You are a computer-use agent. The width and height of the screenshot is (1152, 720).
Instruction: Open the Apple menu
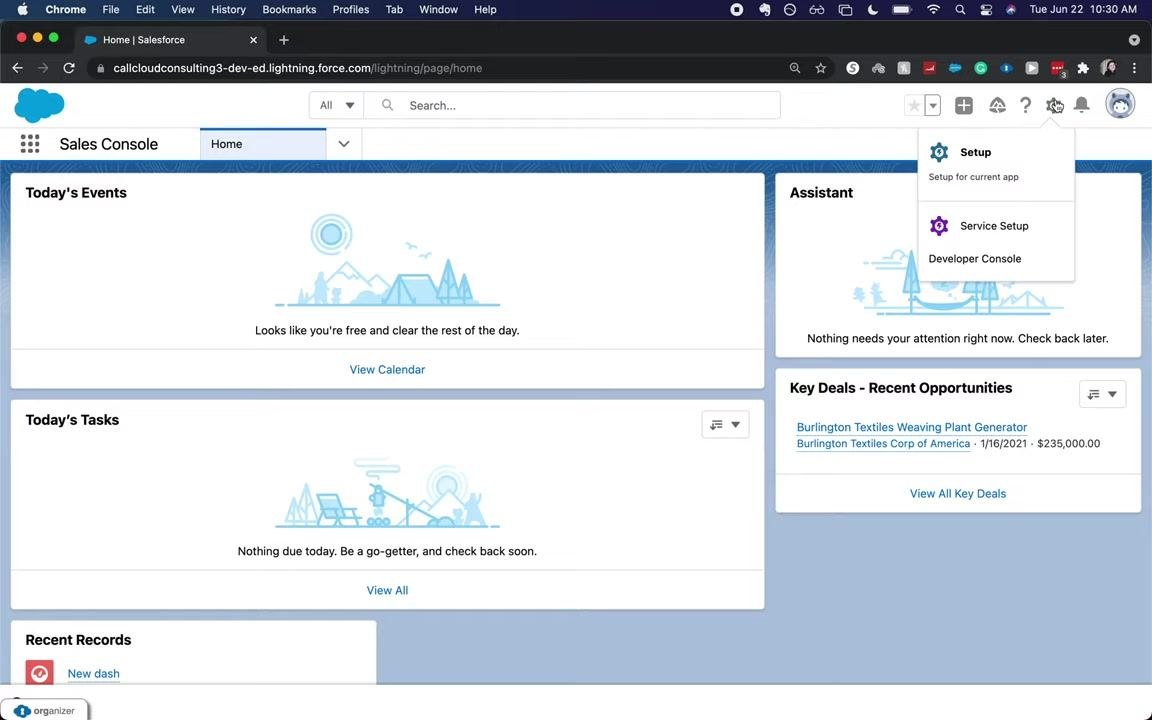[22, 10]
